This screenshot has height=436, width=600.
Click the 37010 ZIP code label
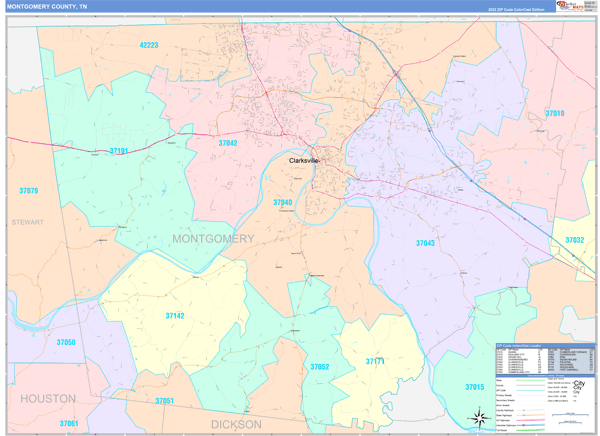pyautogui.click(x=554, y=113)
